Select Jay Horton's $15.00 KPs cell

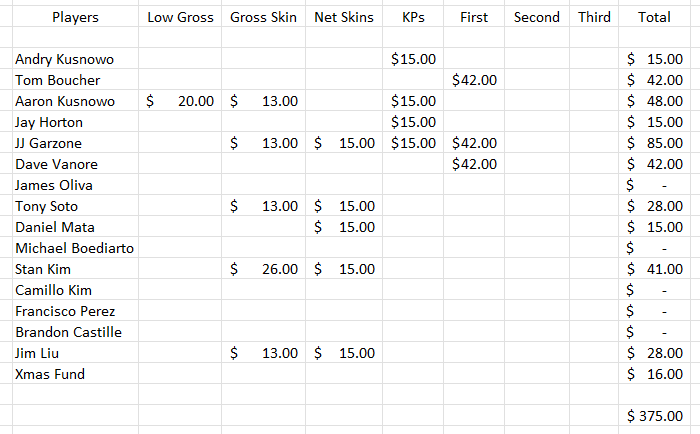(413, 121)
